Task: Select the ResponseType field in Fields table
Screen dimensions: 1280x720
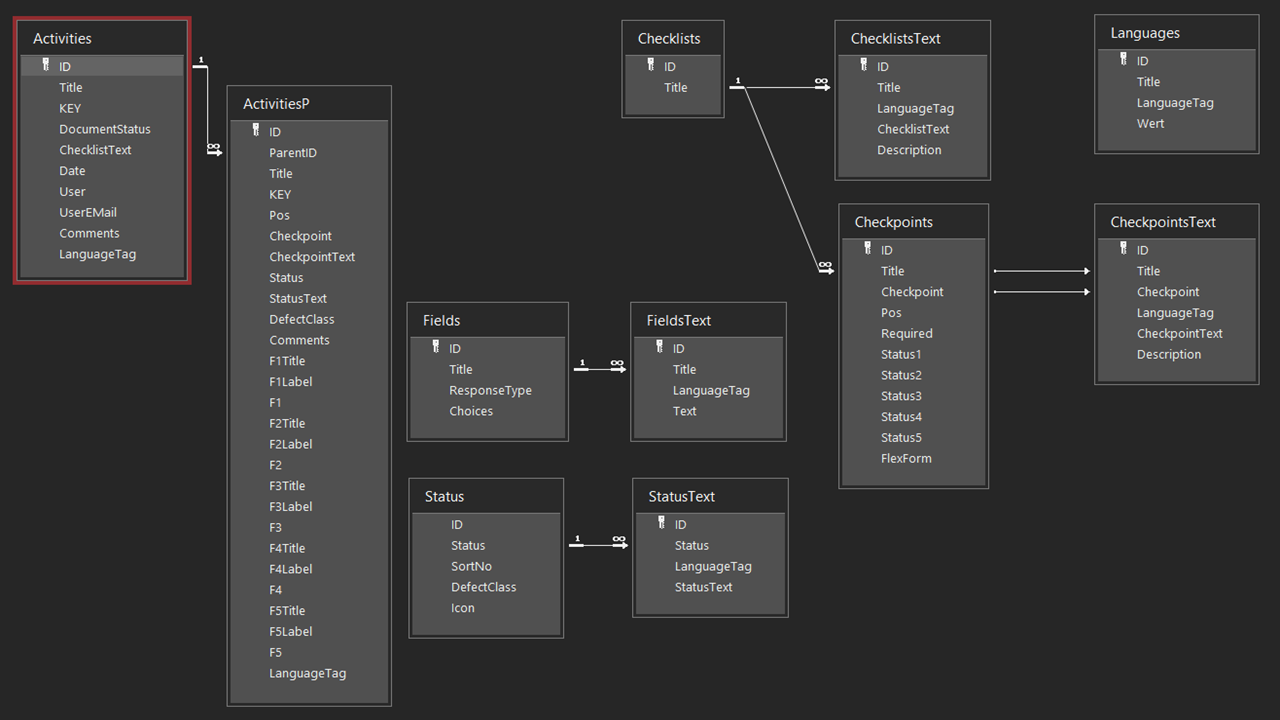Action: 490,390
